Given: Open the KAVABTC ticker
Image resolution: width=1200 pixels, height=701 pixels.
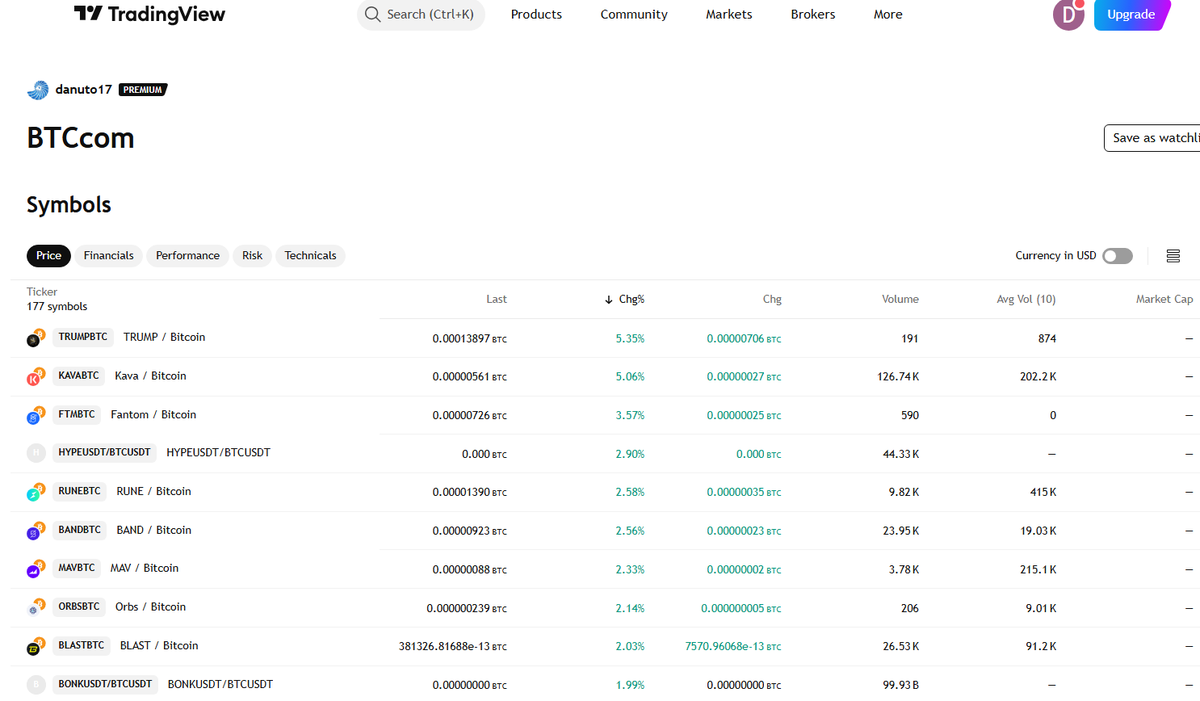Looking at the screenshot, I should [x=79, y=377].
